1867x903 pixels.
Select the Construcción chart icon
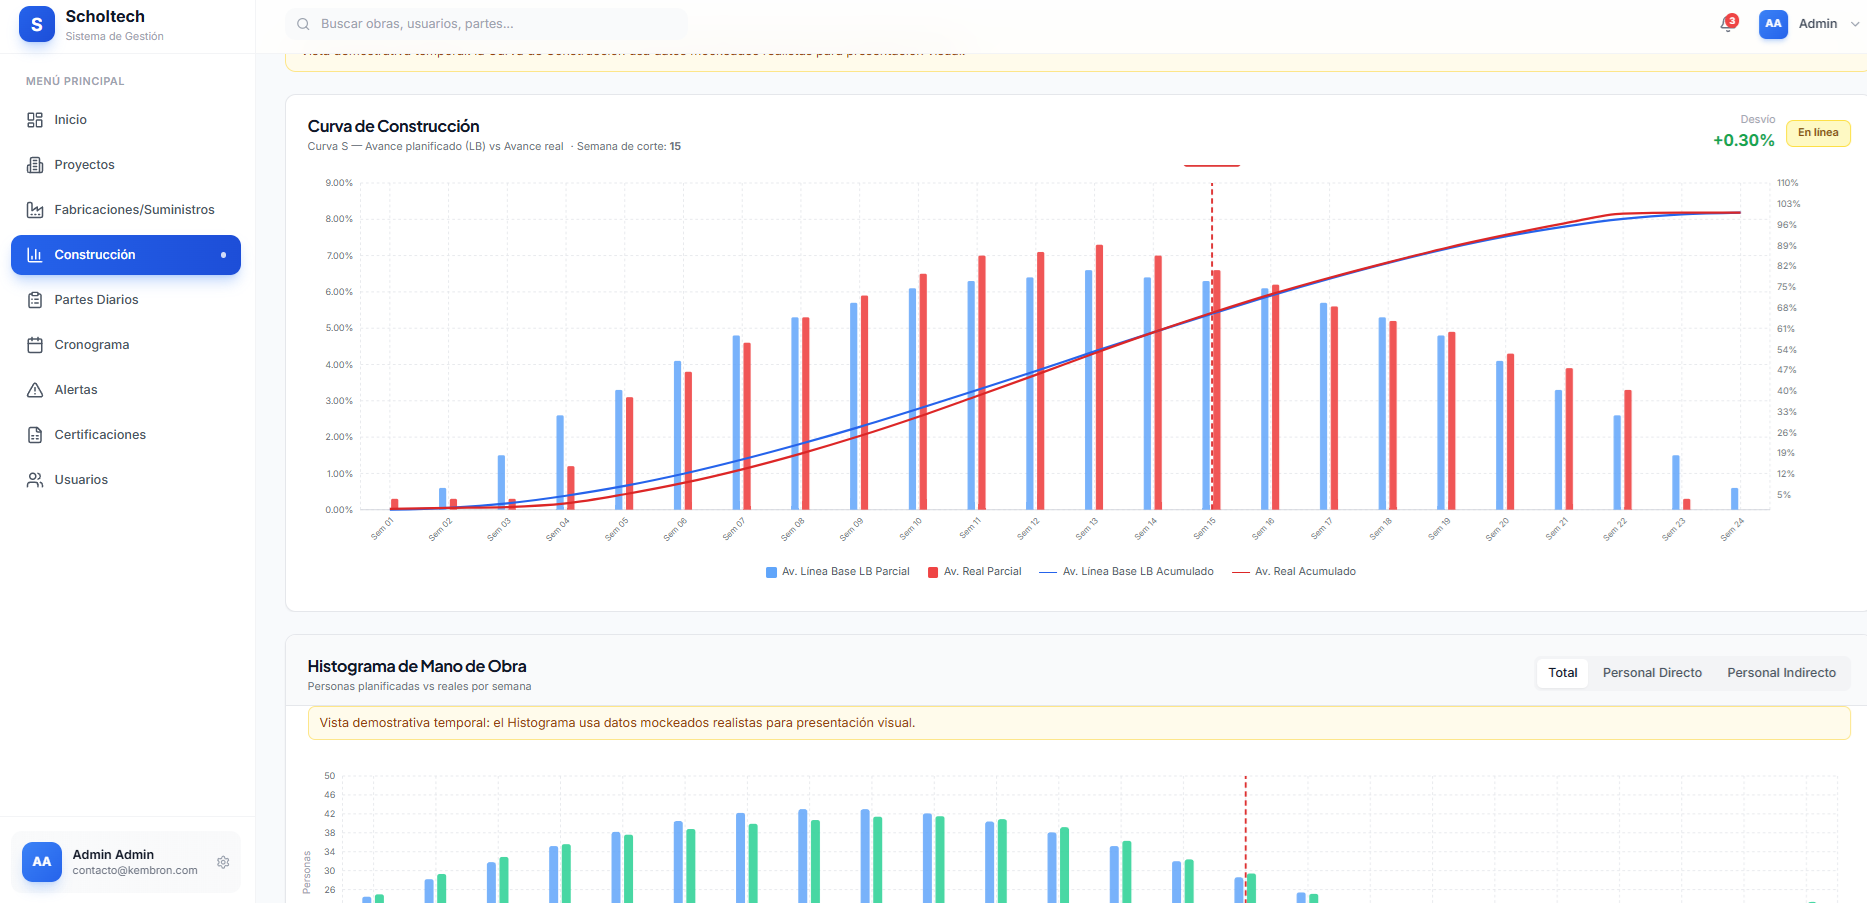click(34, 255)
